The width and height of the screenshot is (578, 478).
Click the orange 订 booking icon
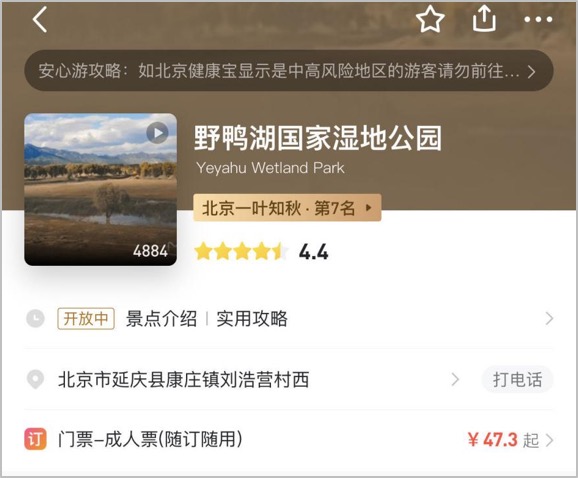(x=35, y=439)
